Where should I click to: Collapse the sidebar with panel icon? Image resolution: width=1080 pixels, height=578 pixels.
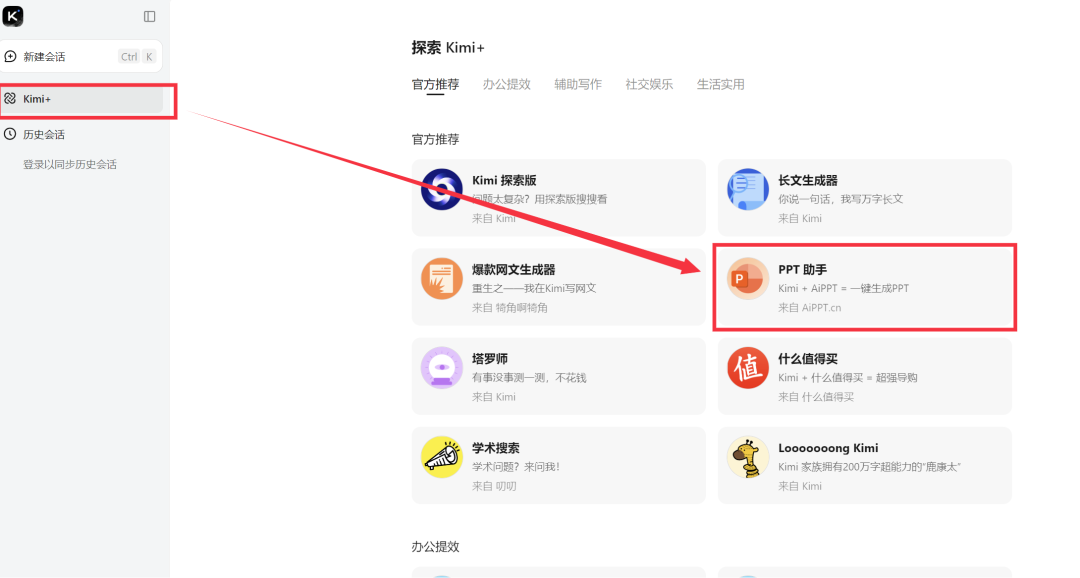149,17
